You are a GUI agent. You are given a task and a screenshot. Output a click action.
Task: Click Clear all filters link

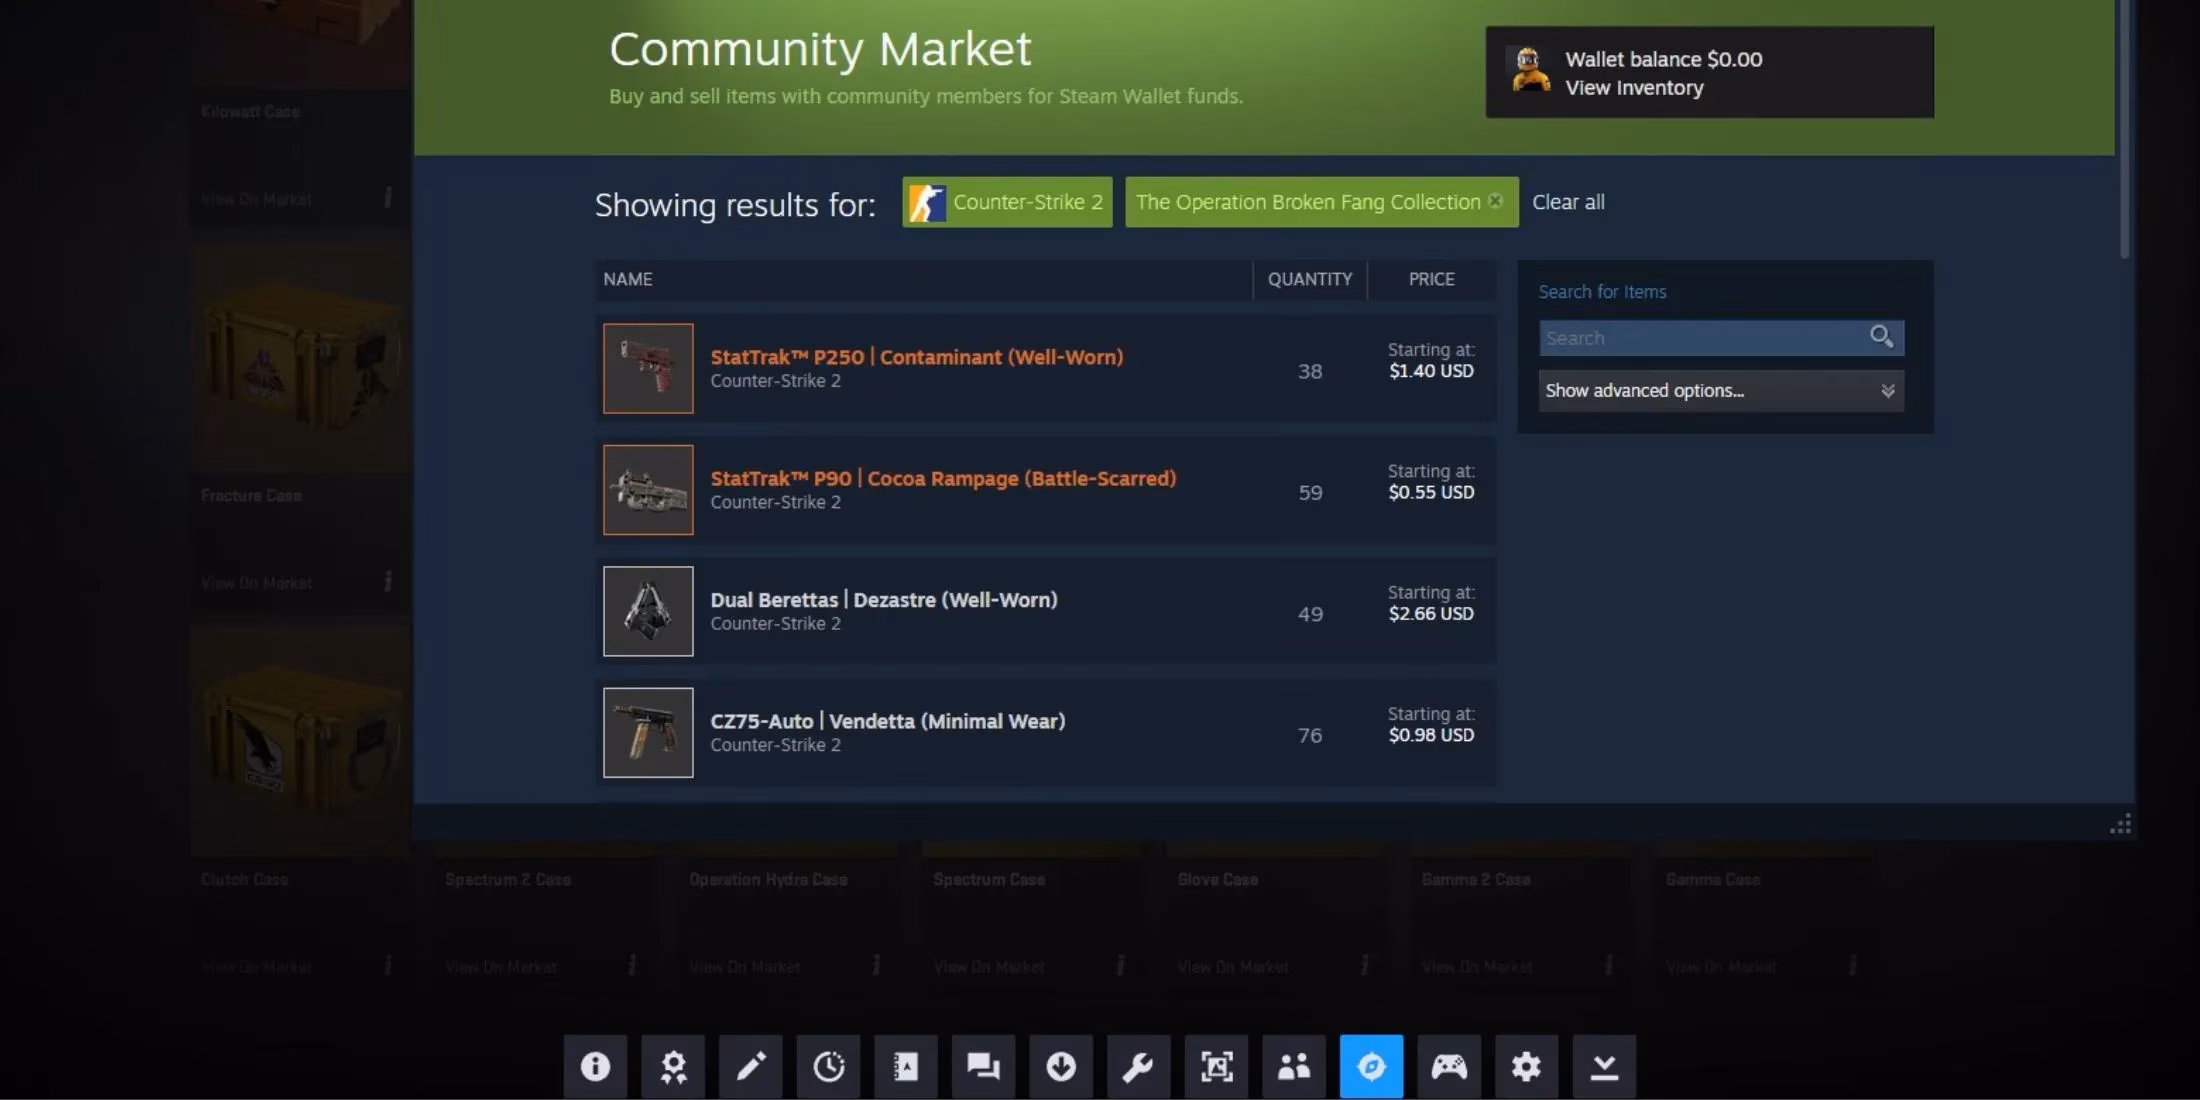[x=1568, y=202]
